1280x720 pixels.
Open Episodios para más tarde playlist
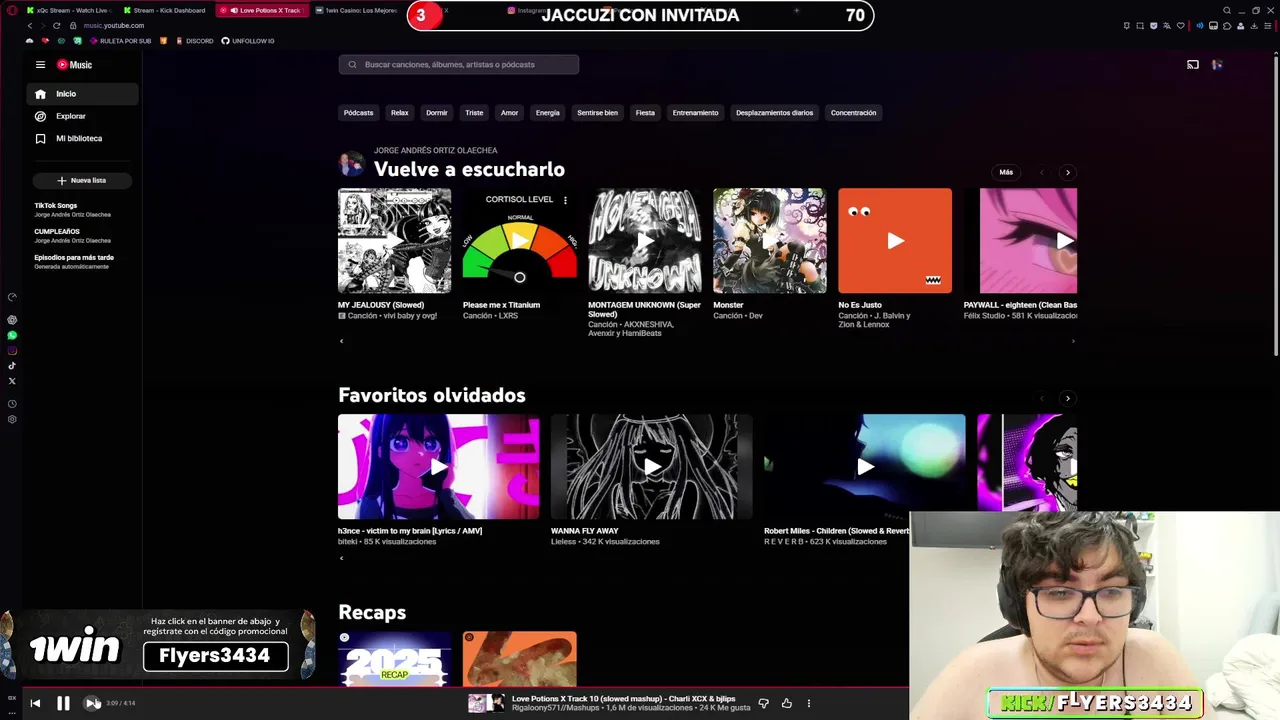pos(74,261)
